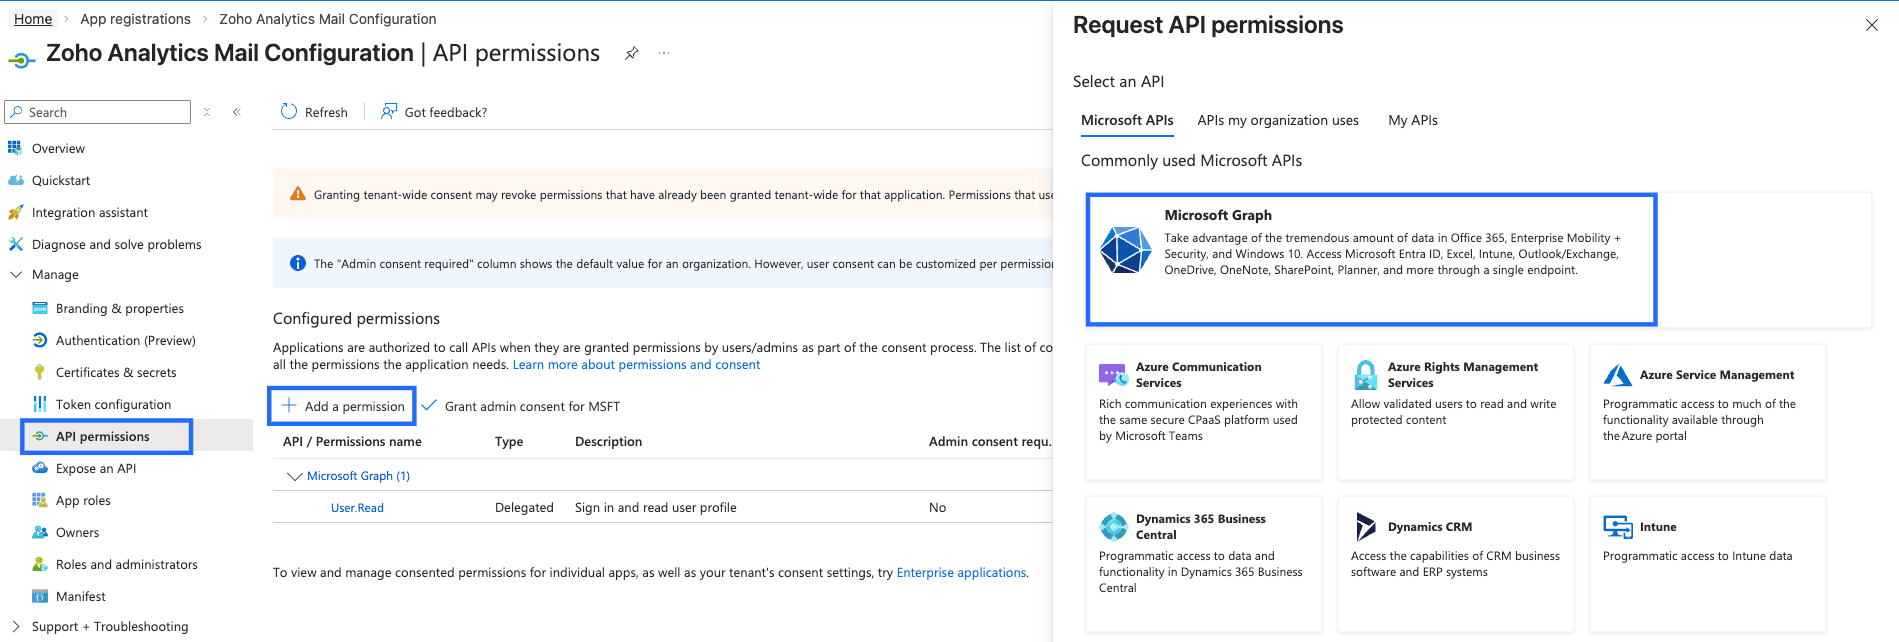Screen dimensions: 1899x642
Task: Click Grant admin consent for MSFT
Action: coord(531,407)
